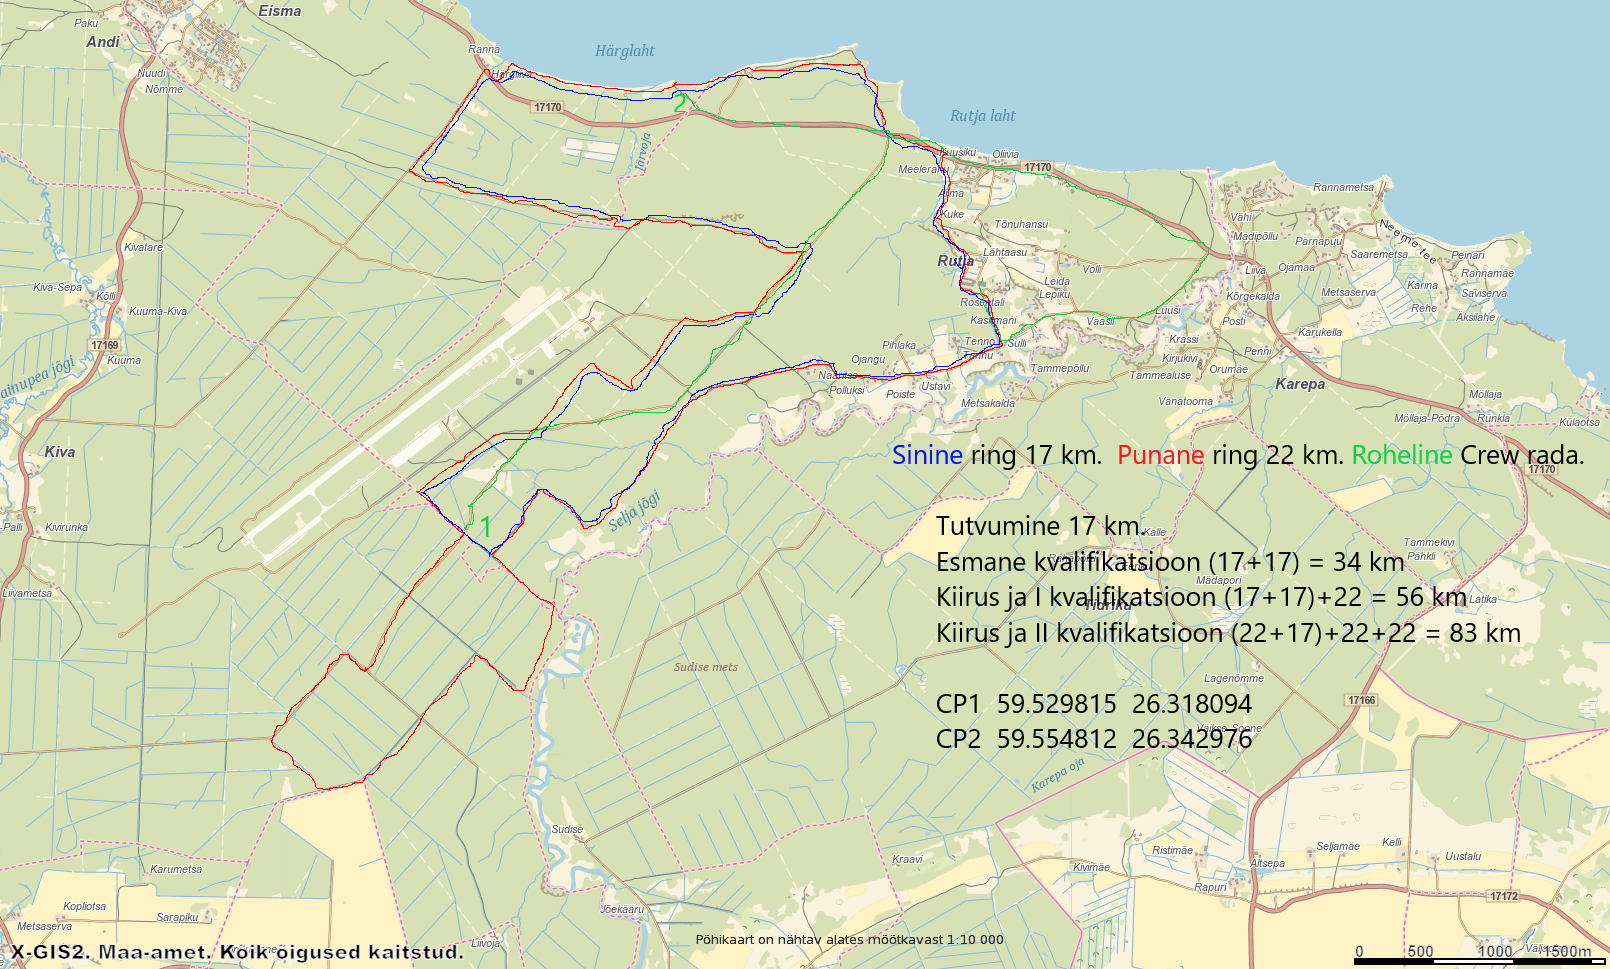The height and width of the screenshot is (969, 1610).
Task: Click road shield 17169 near Kuuma
Action: 105,345
